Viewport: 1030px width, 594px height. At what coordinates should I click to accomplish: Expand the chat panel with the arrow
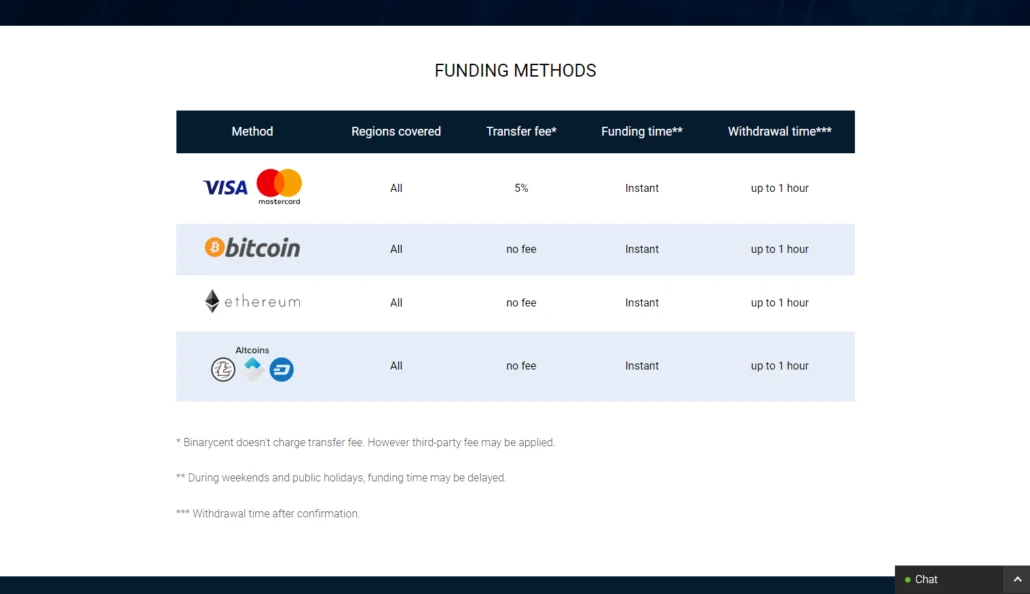1017,580
